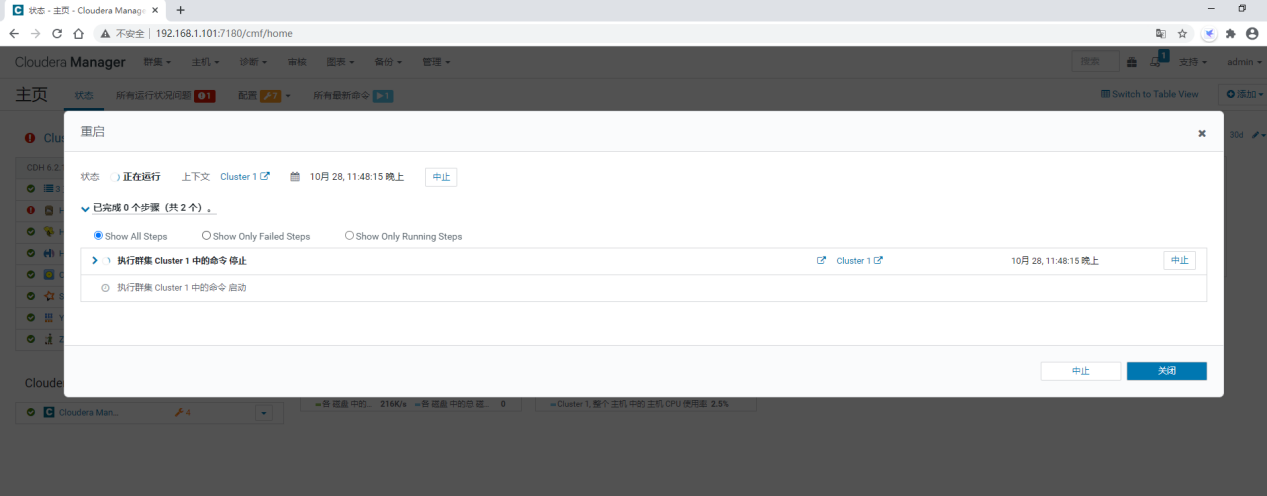Click the Cloudera Management Service C icon
The image size is (1267, 496).
tap(48, 412)
